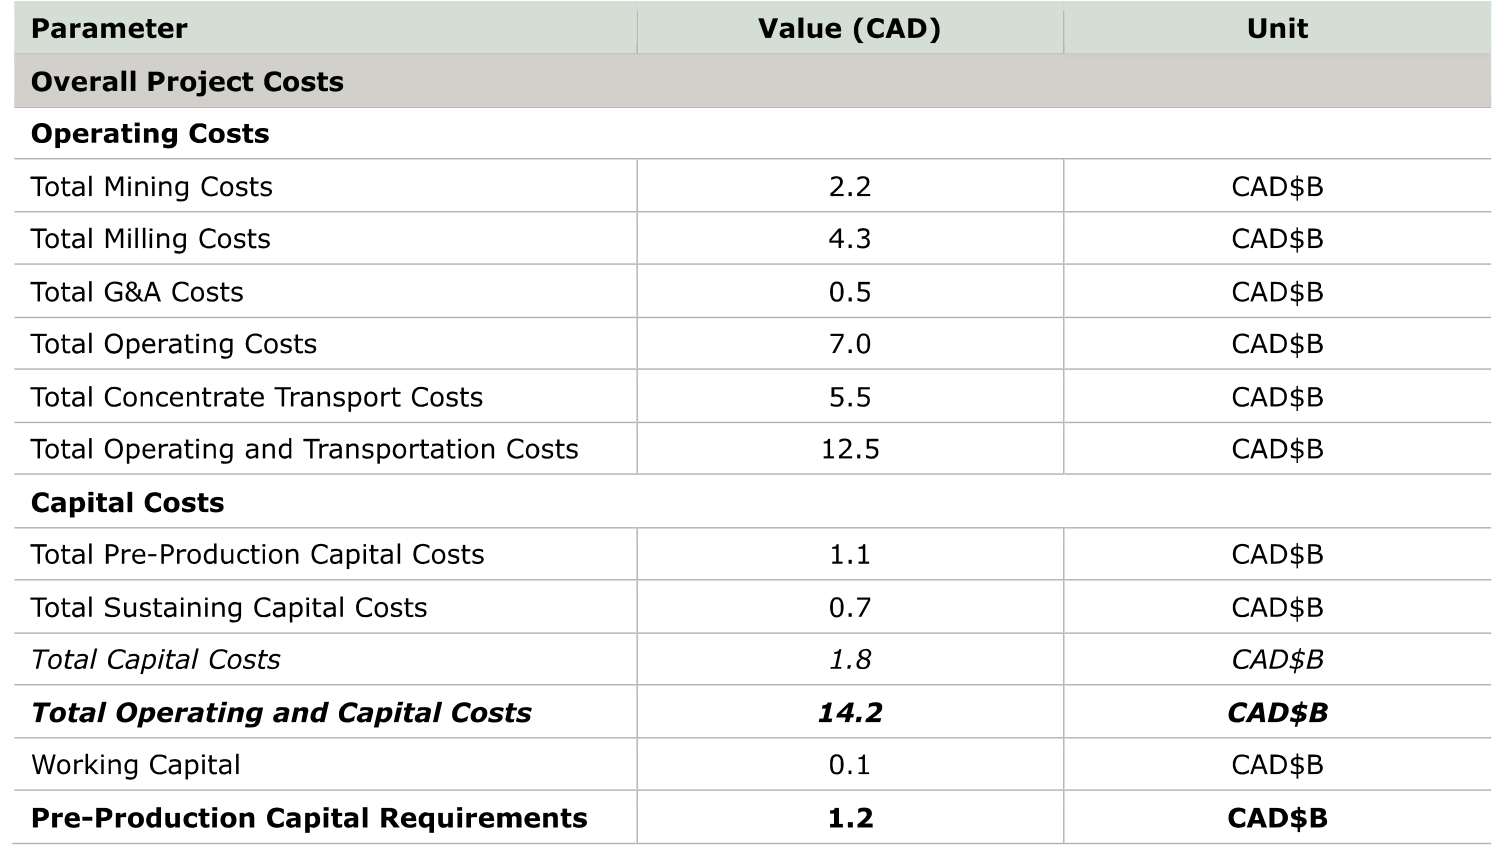Select the Total G&A Costs label
Image resolution: width=1508 pixels, height=860 pixels.
[x=137, y=292]
